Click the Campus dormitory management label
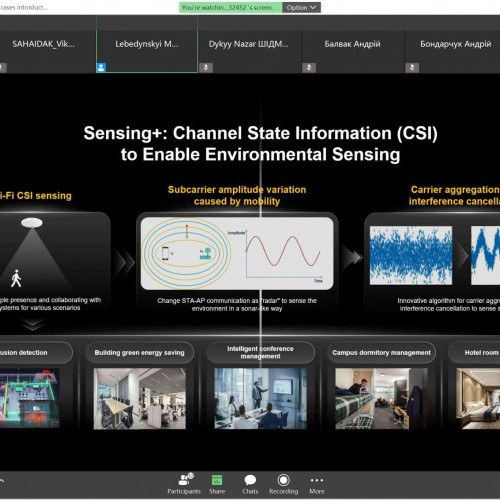This screenshot has height=500, width=500. pyautogui.click(x=381, y=353)
